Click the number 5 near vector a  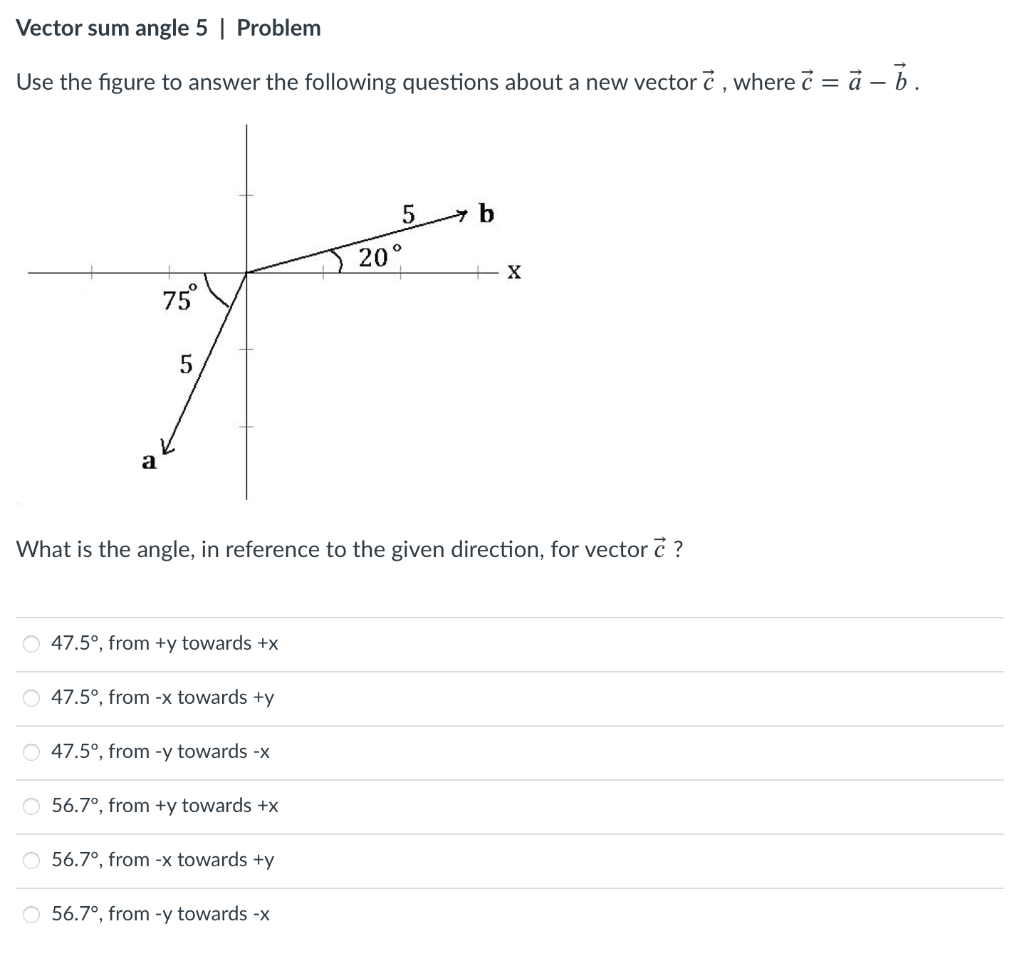click(x=186, y=366)
